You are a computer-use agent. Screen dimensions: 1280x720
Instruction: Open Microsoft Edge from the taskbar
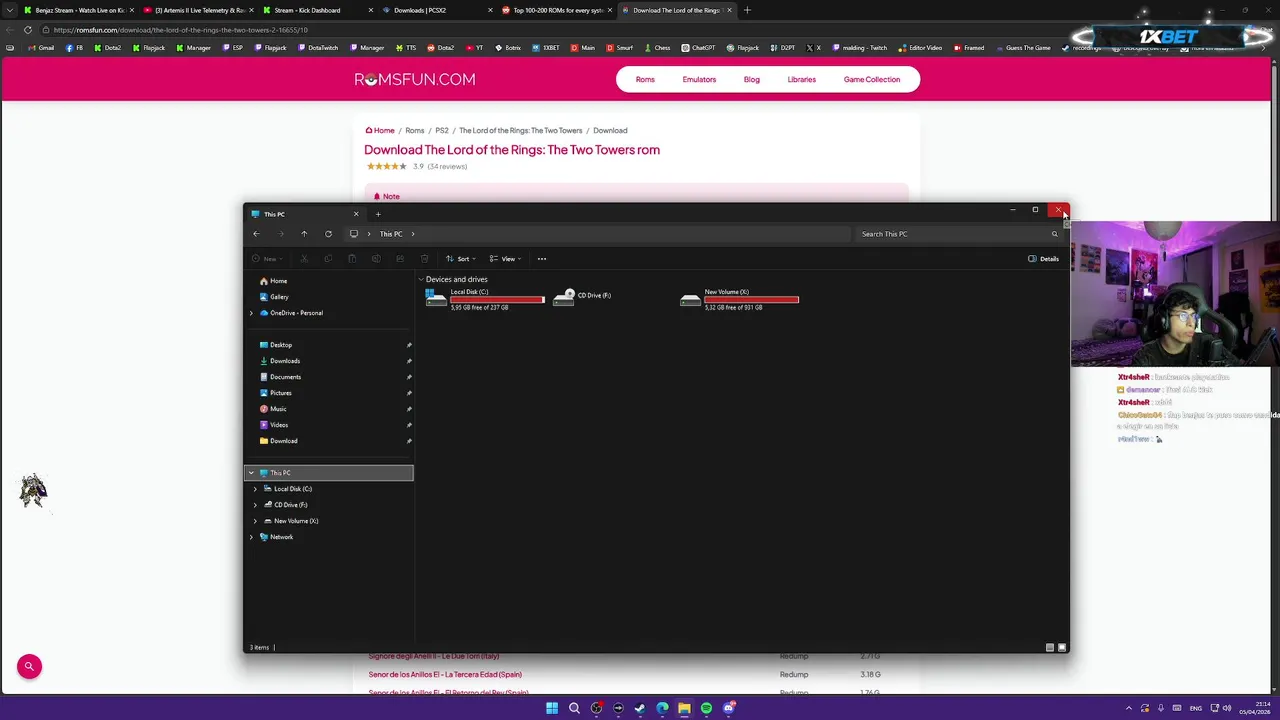point(662,708)
